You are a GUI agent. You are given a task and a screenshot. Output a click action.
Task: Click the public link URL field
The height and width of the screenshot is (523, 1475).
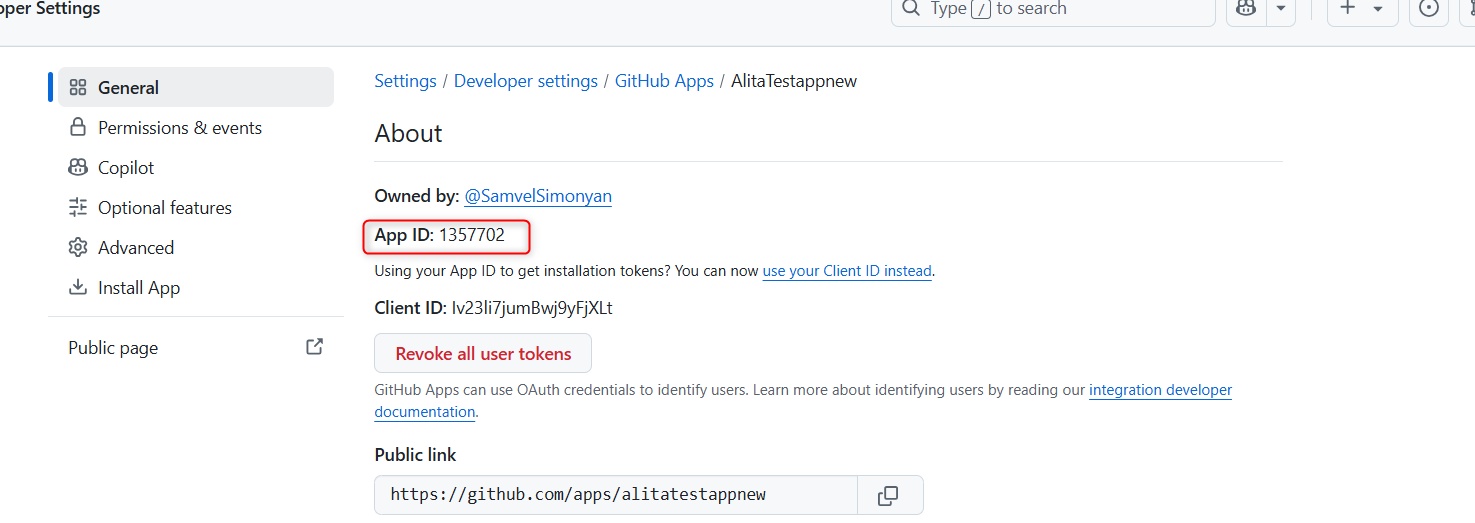[x=616, y=495]
